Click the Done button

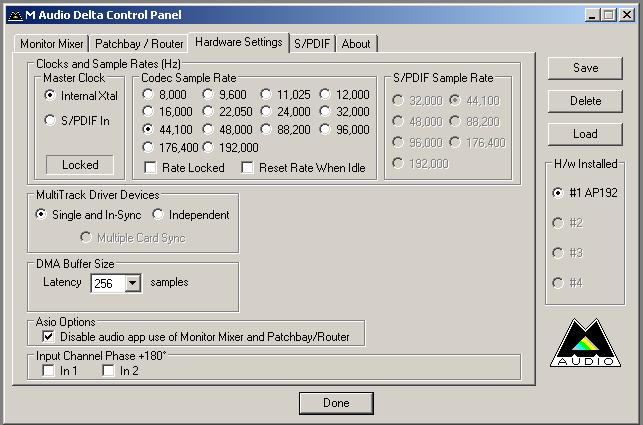coord(336,403)
